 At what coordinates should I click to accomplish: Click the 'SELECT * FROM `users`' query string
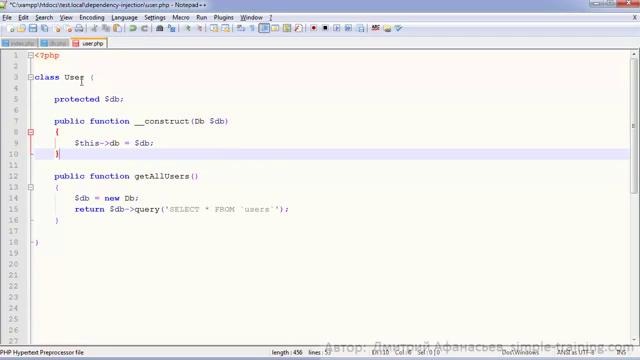click(x=223, y=209)
